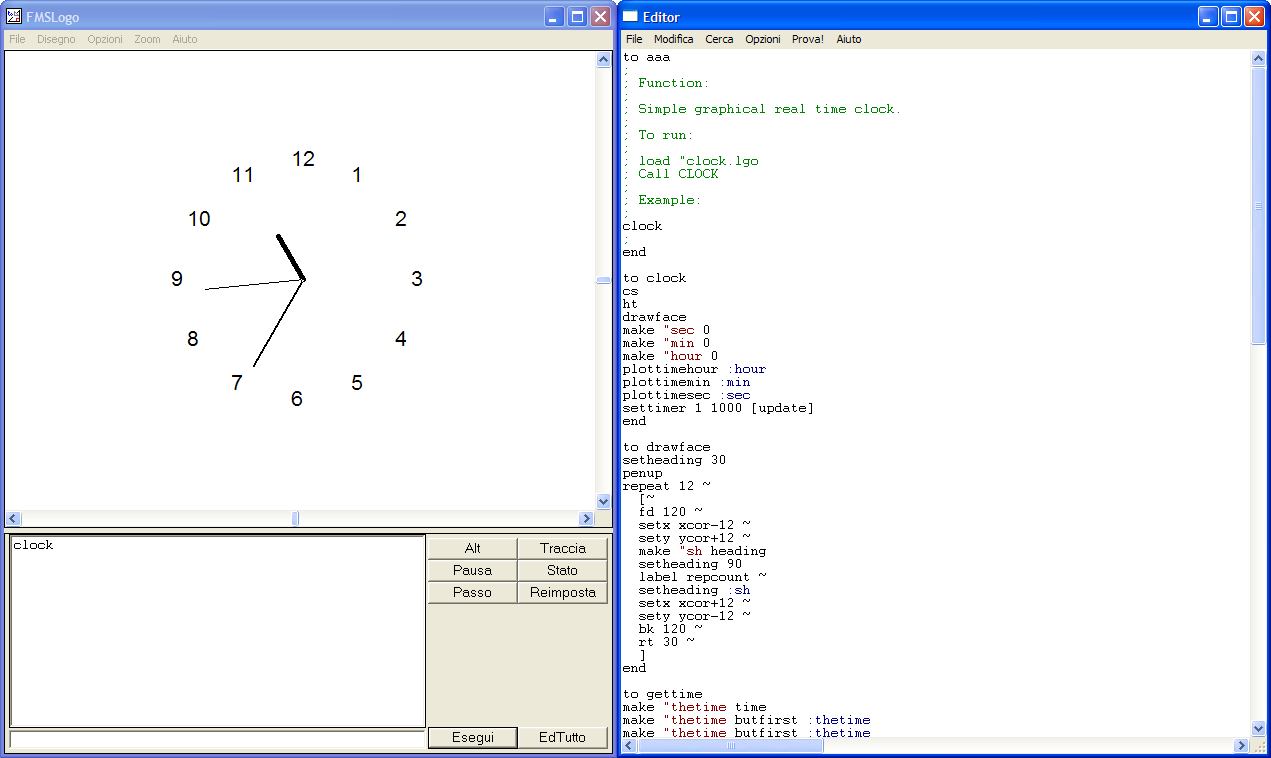Click left arrow of FMSLogo canvas scrollbar
1271x758 pixels.
14,518
